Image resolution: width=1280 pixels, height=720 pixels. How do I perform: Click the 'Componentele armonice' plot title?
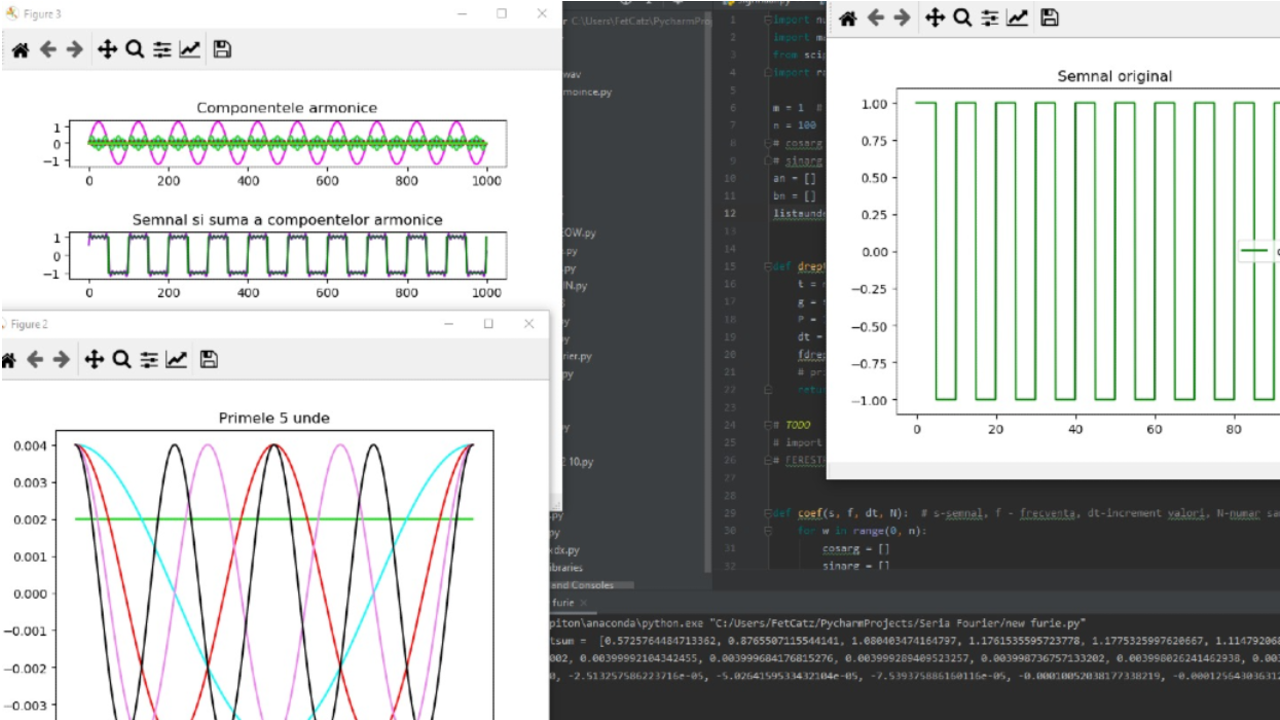[x=287, y=108]
